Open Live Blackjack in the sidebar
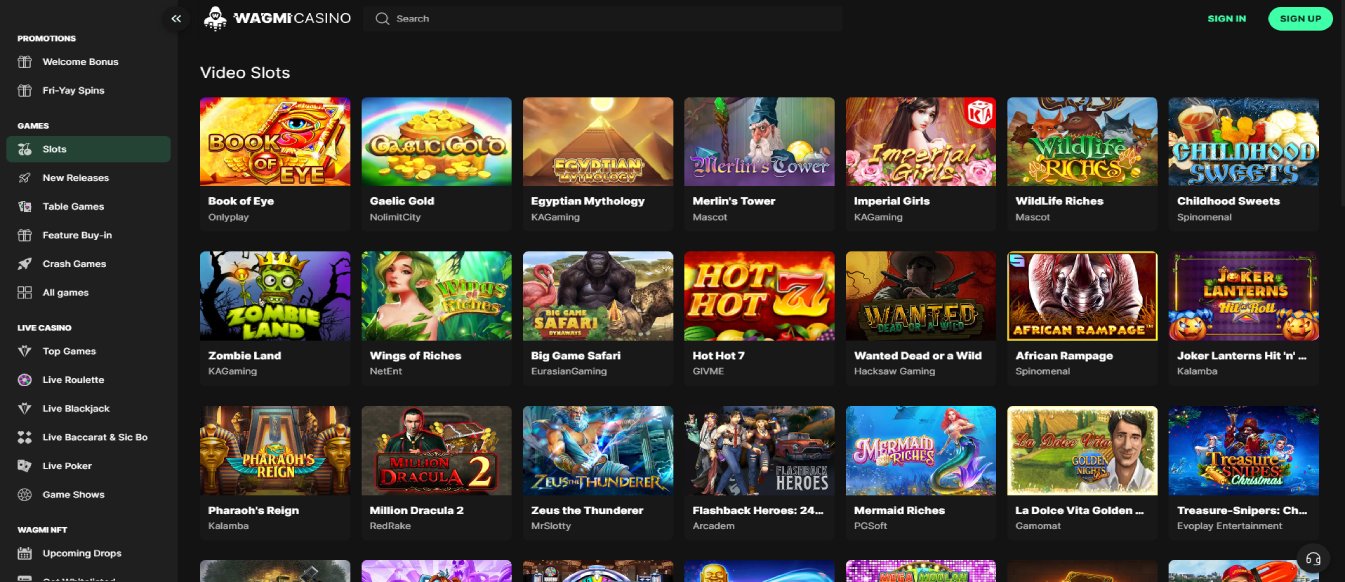This screenshot has height=582, width=1345. (x=76, y=409)
